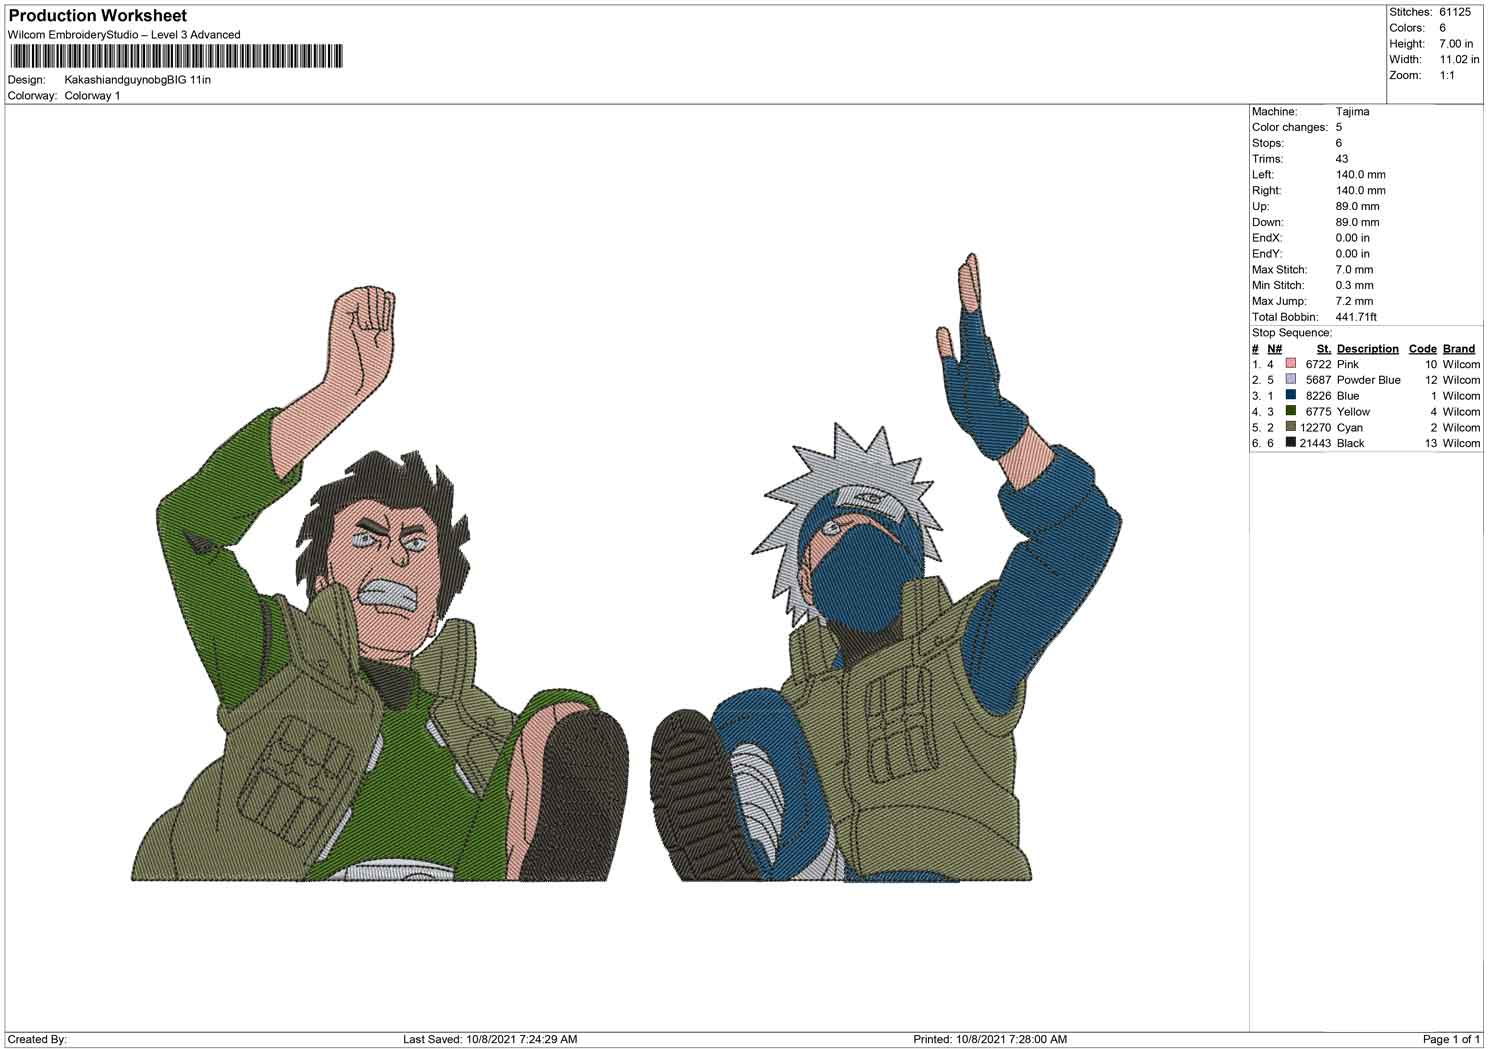This screenshot has height=1049, width=1488.
Task: Click the "Color changes:" label
Action: pos(1290,128)
